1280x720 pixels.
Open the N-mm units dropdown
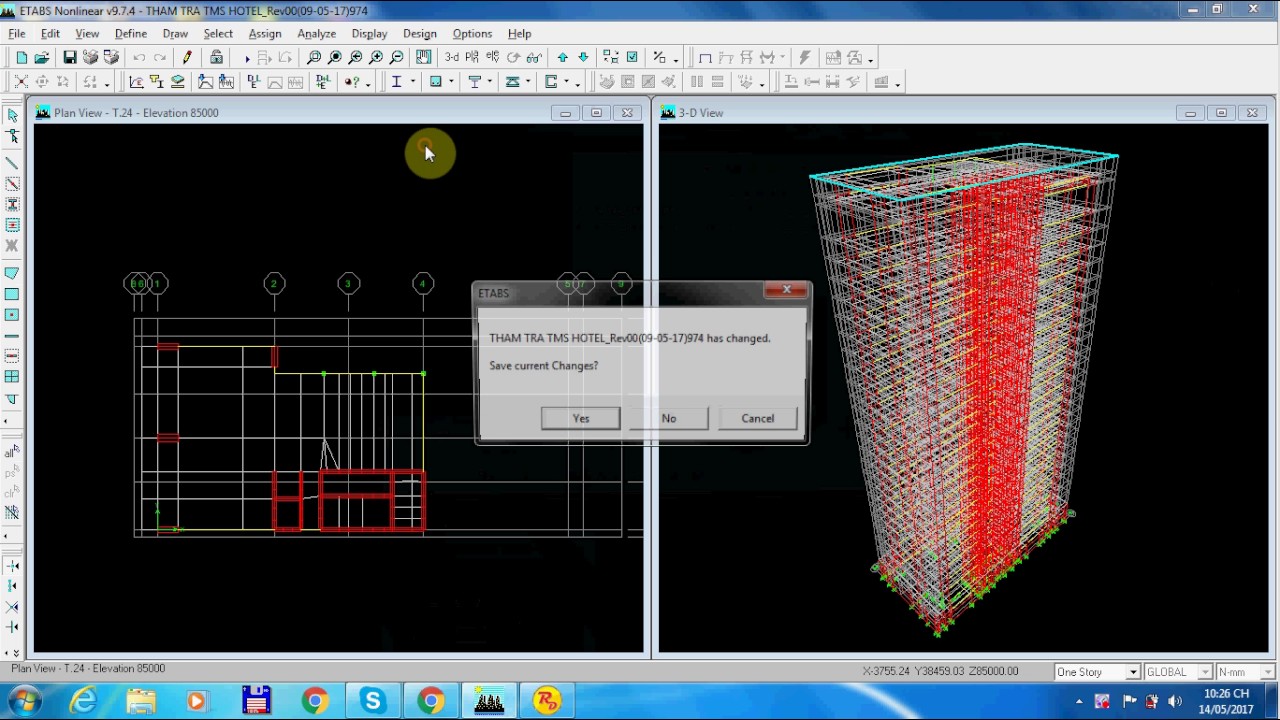coord(1245,672)
